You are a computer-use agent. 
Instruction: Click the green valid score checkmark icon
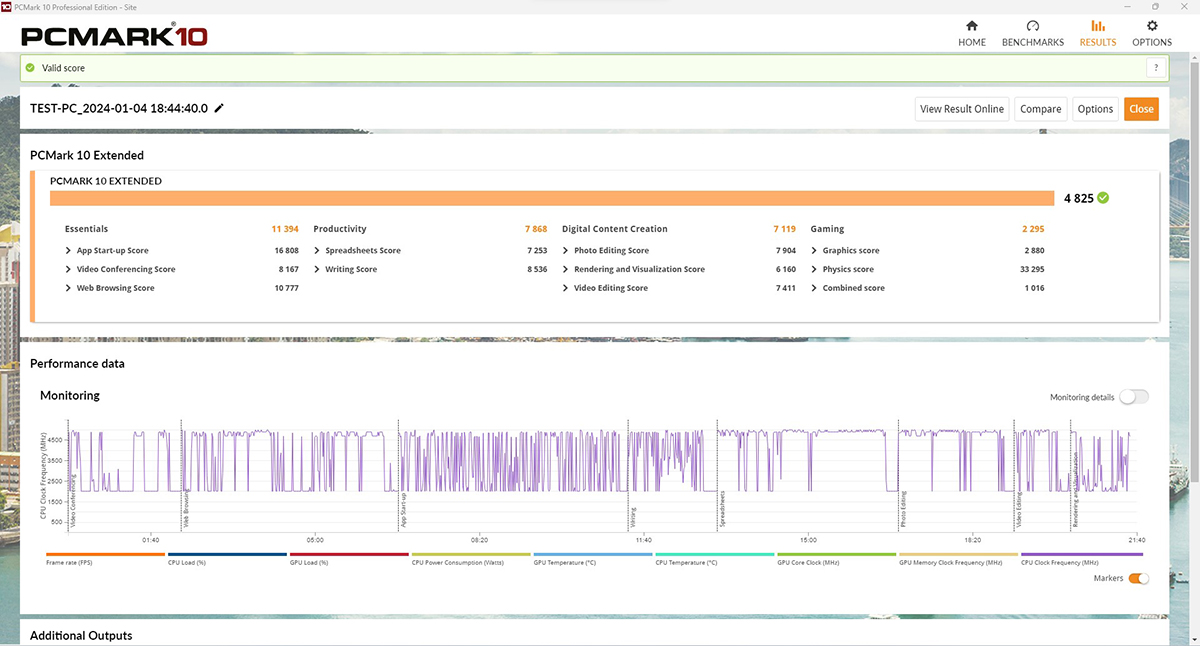pos(30,68)
